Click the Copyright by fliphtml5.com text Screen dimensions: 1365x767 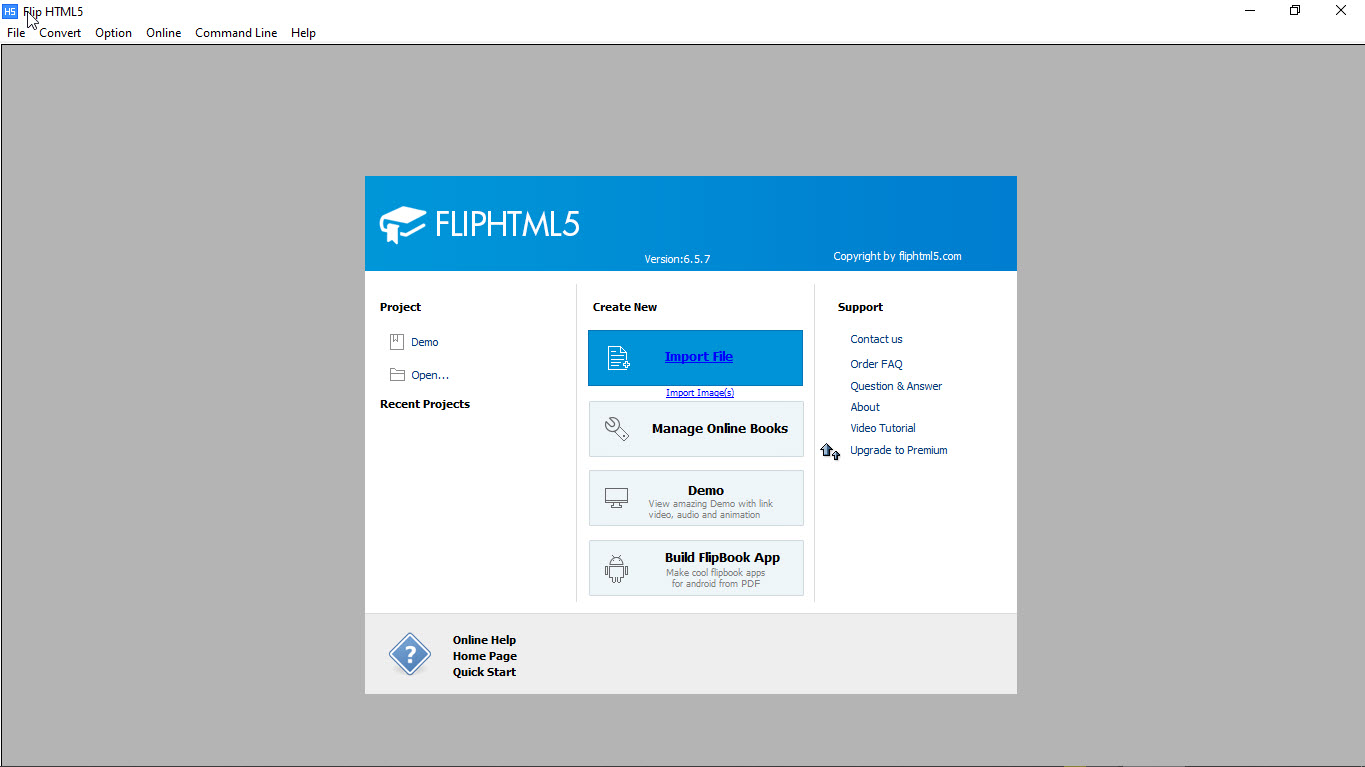(x=897, y=256)
